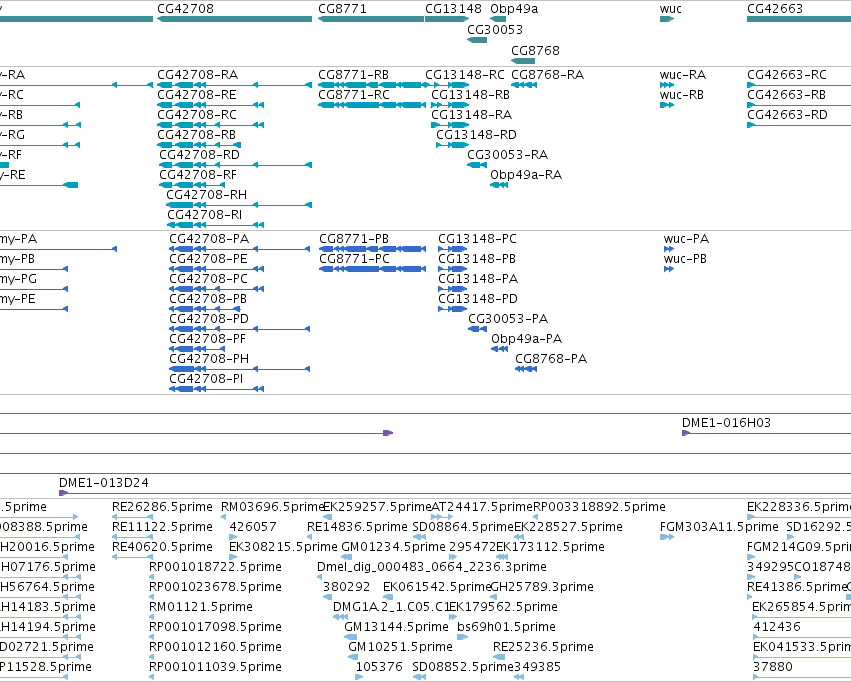Screen dimensions: 851x682
Task: Select the CG42663 gene label
Action: pos(775,9)
